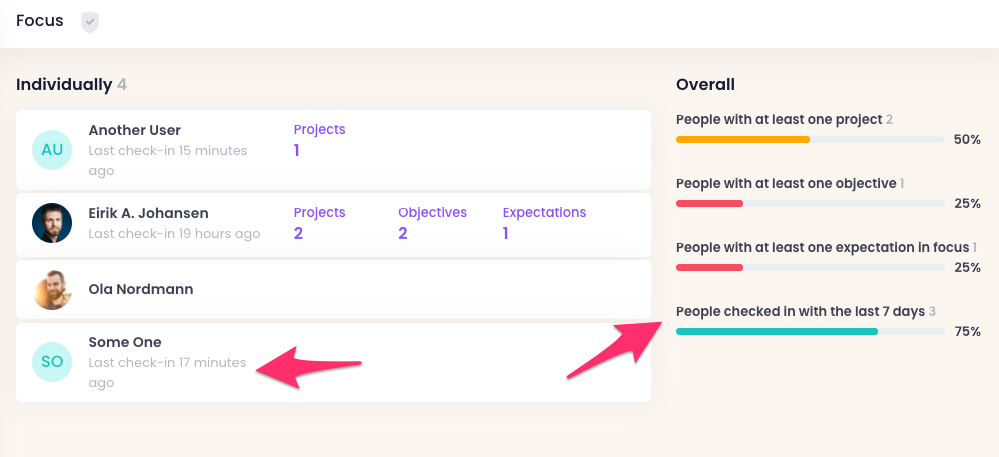The image size is (999, 457).
Task: Click the Individually section heading
Action: point(64,85)
